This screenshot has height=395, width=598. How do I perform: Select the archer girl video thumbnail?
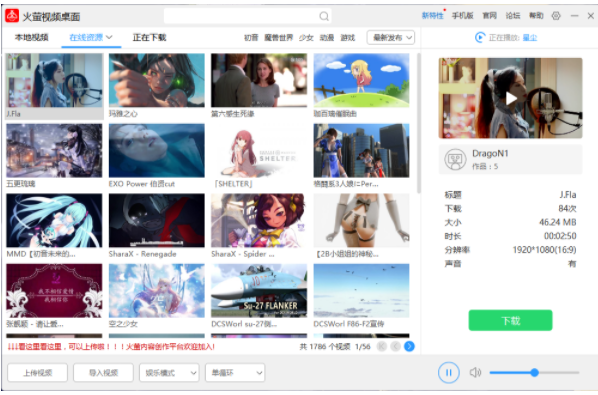pyautogui.click(x=157, y=80)
